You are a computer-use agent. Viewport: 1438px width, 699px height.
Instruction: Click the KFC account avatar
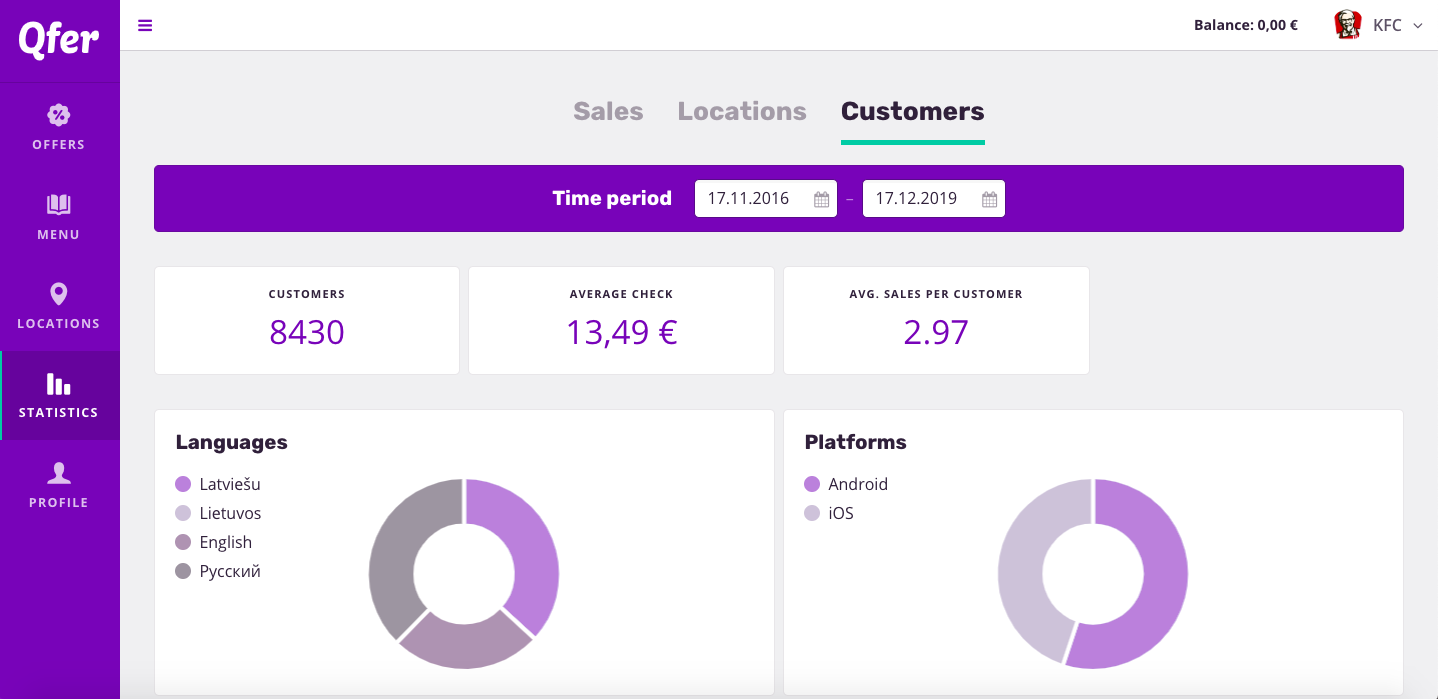(1348, 25)
